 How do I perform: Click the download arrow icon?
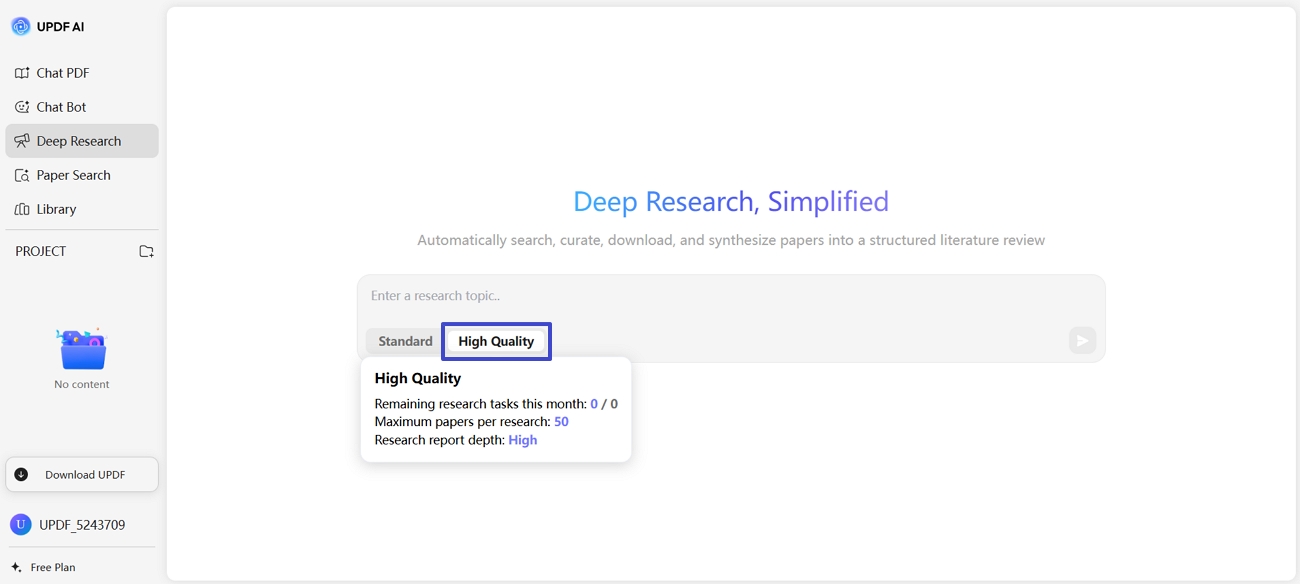tap(21, 475)
